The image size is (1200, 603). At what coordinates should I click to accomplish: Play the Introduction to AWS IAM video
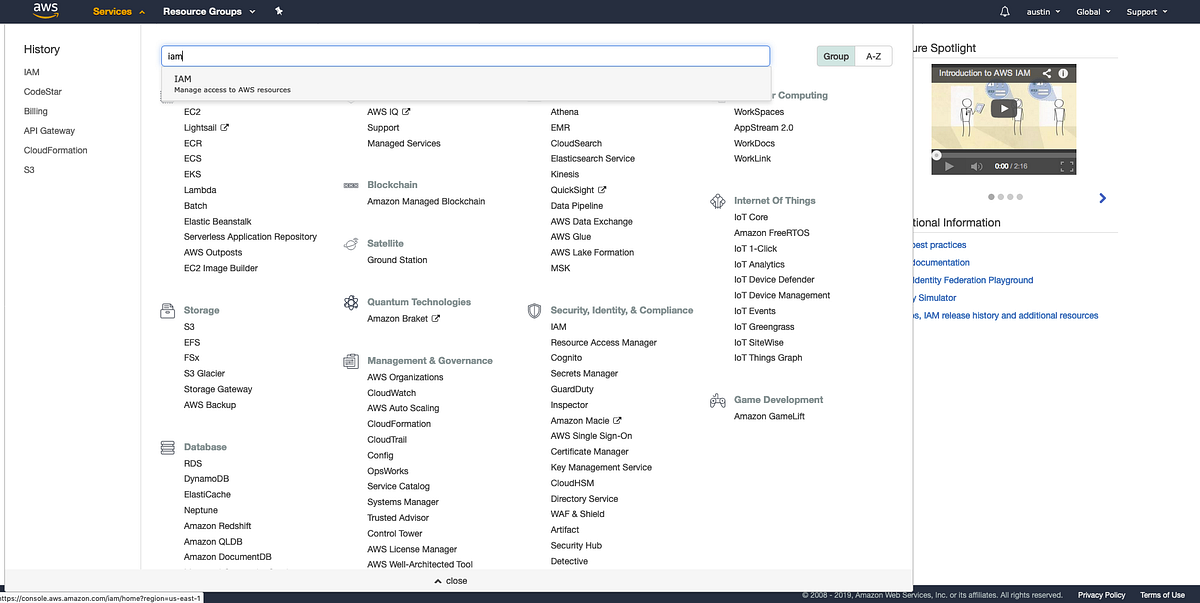(1004, 108)
